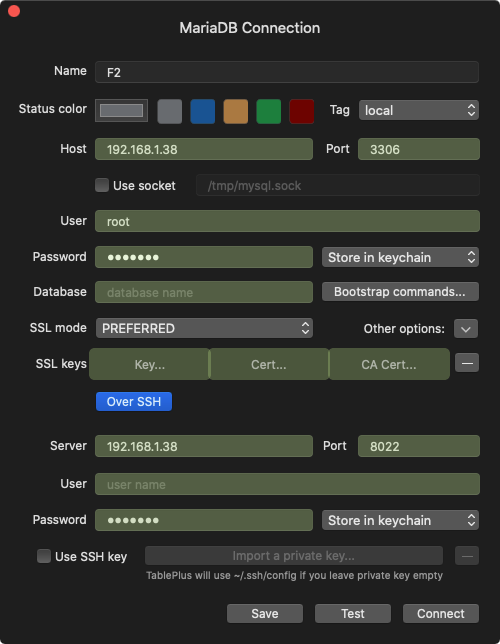Click the minus icon next to private key import

tap(467, 556)
